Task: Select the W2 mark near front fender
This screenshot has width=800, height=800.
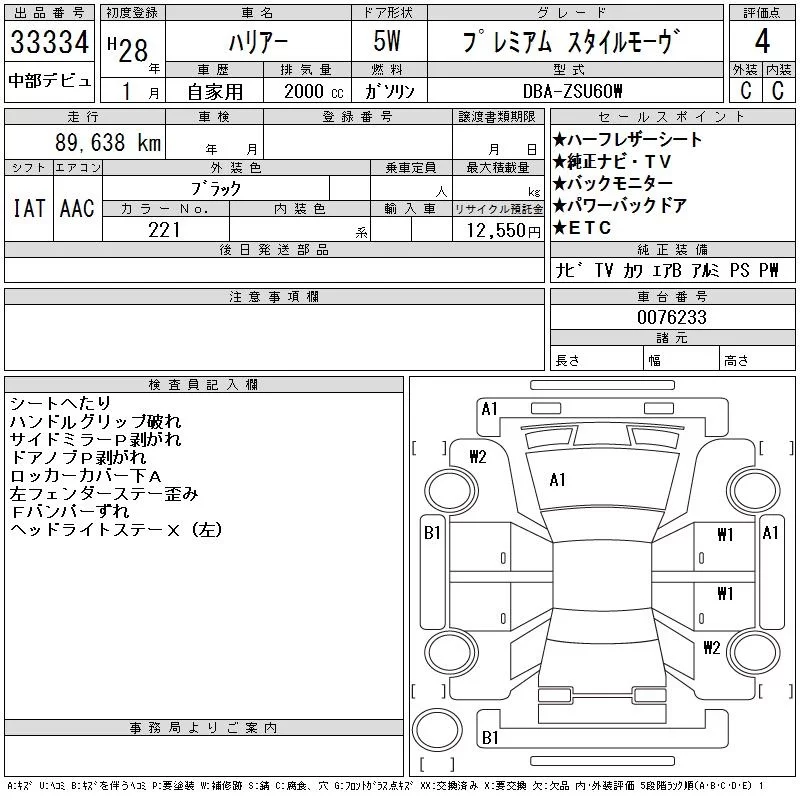Action: tap(477, 457)
